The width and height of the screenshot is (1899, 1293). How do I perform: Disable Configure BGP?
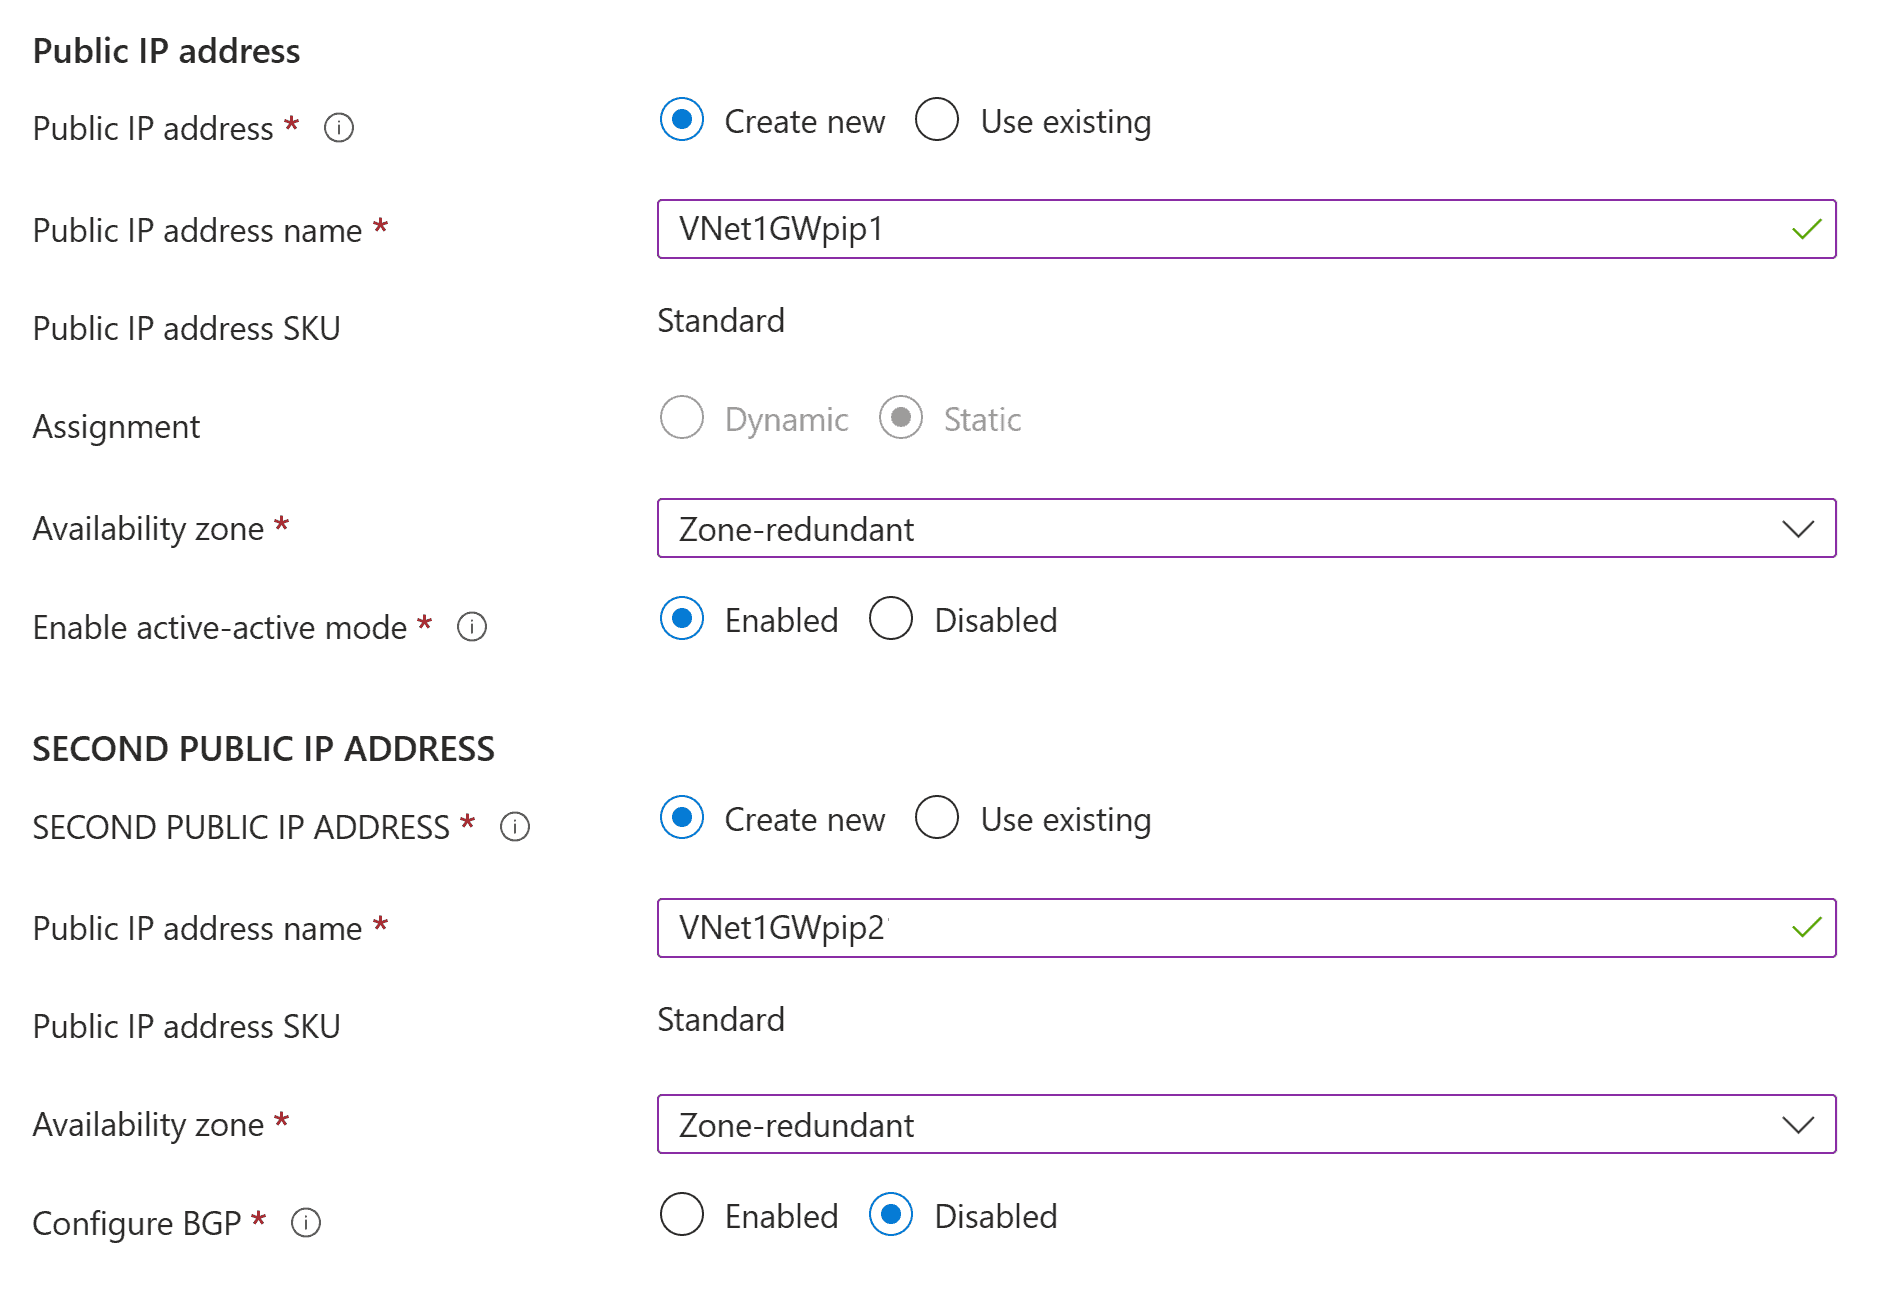pos(890,1215)
